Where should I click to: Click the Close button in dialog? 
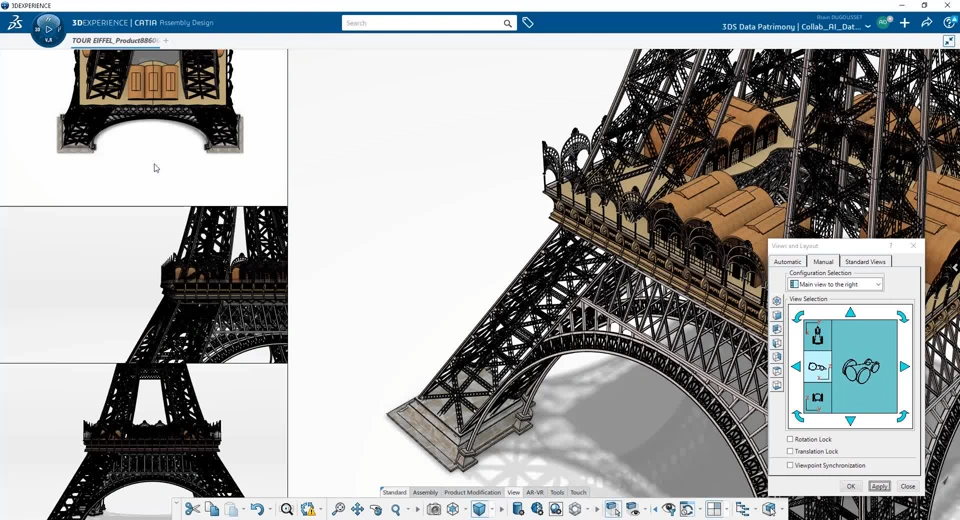pyautogui.click(x=907, y=486)
